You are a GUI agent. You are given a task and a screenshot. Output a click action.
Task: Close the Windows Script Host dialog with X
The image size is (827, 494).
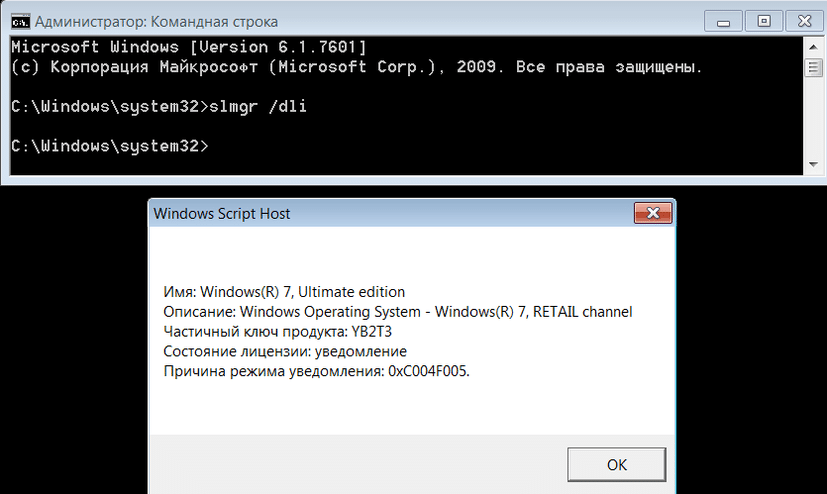[x=652, y=214]
